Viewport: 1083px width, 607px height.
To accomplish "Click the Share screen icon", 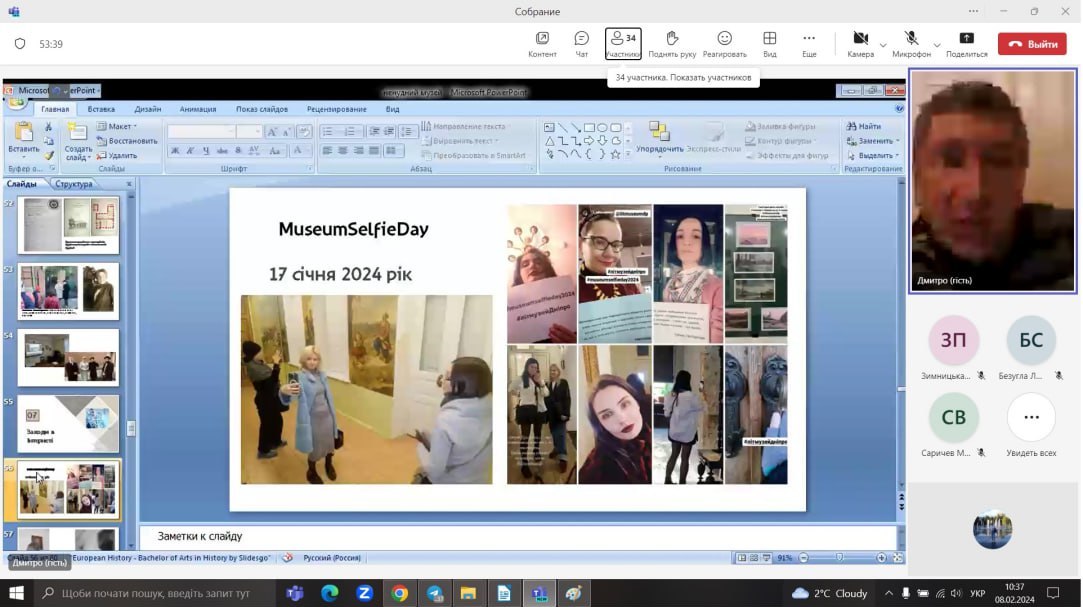I will (966, 39).
